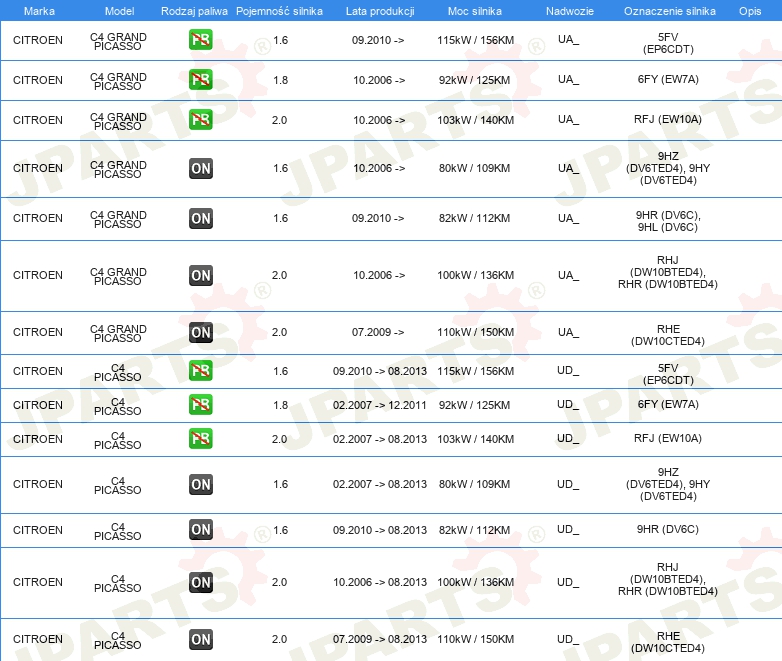Select '07.2009 ->' production date cell
Screen dimensions: 782x661
click(378, 332)
